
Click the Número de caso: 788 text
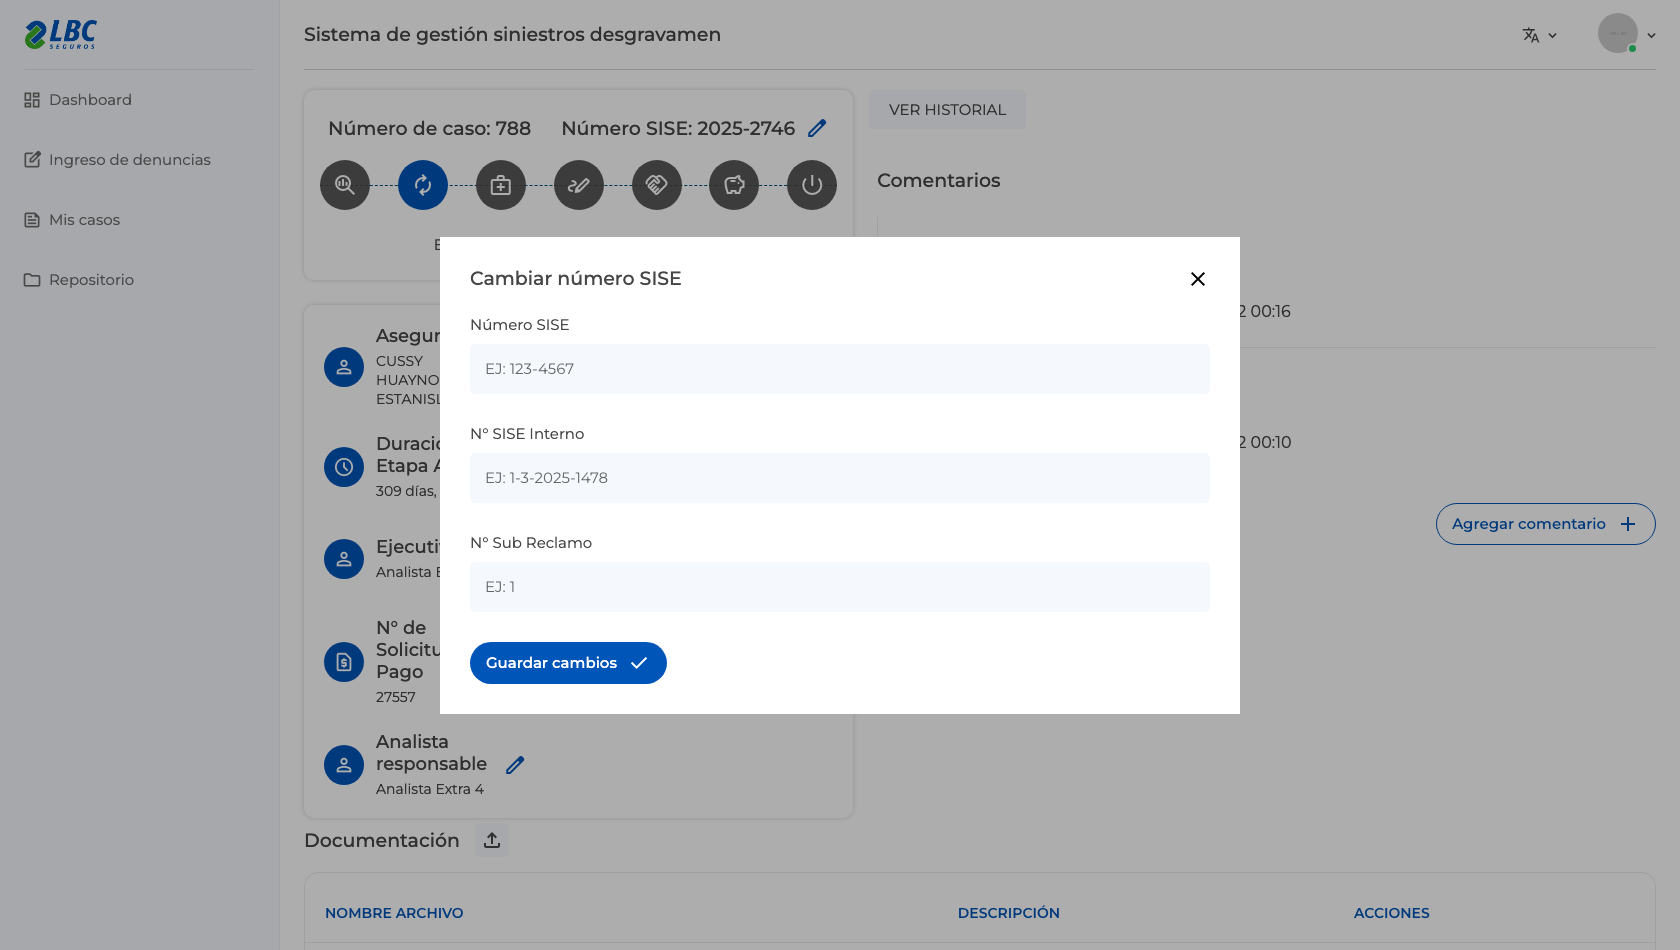click(430, 128)
